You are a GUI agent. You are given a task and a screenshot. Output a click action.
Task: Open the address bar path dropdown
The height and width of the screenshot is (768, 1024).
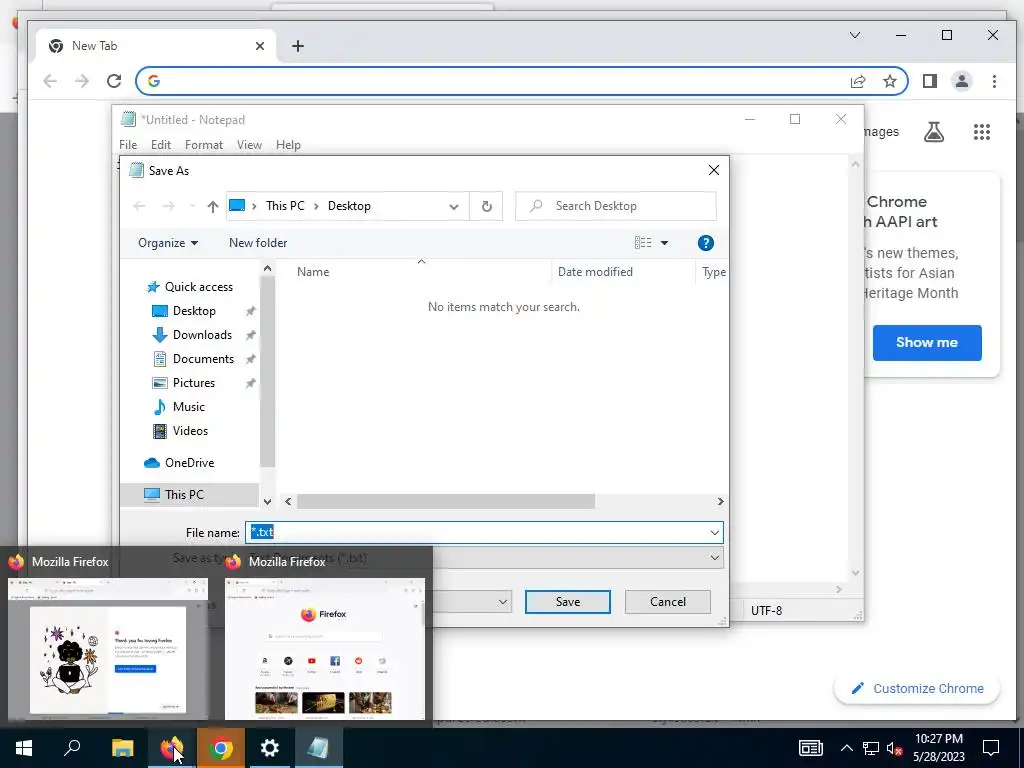[454, 206]
